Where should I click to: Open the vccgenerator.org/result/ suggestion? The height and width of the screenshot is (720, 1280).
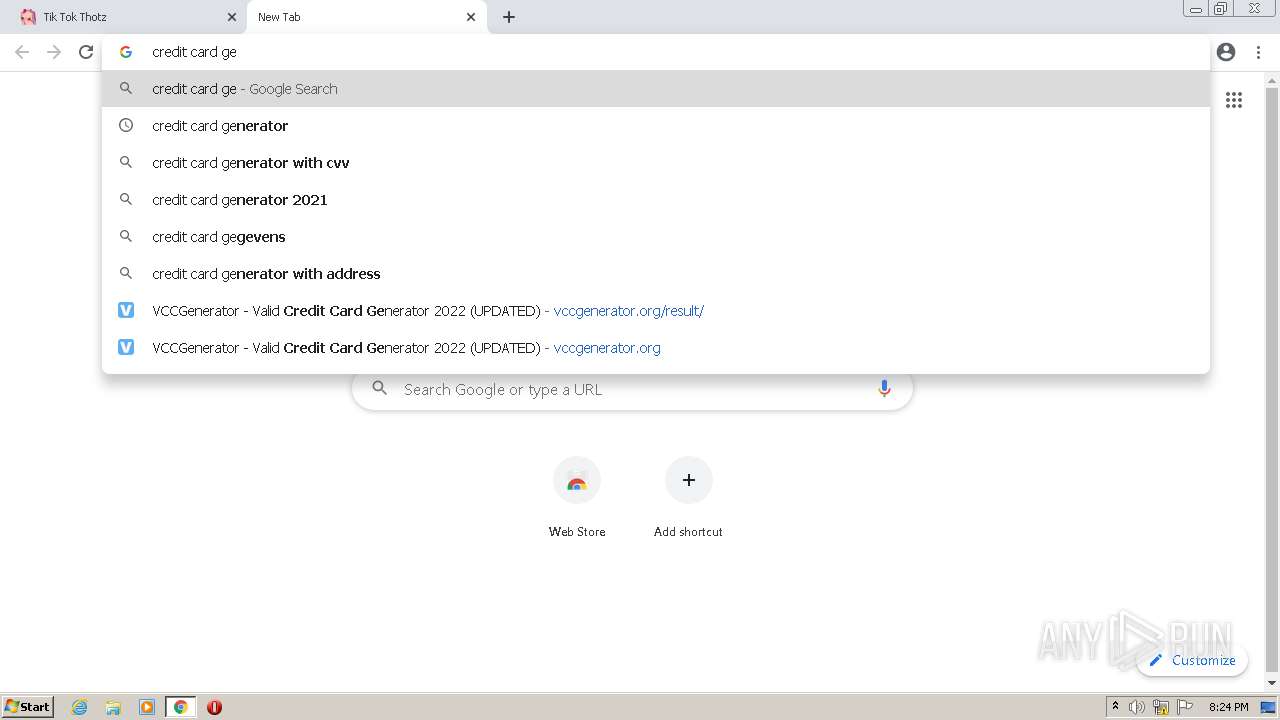point(656,311)
